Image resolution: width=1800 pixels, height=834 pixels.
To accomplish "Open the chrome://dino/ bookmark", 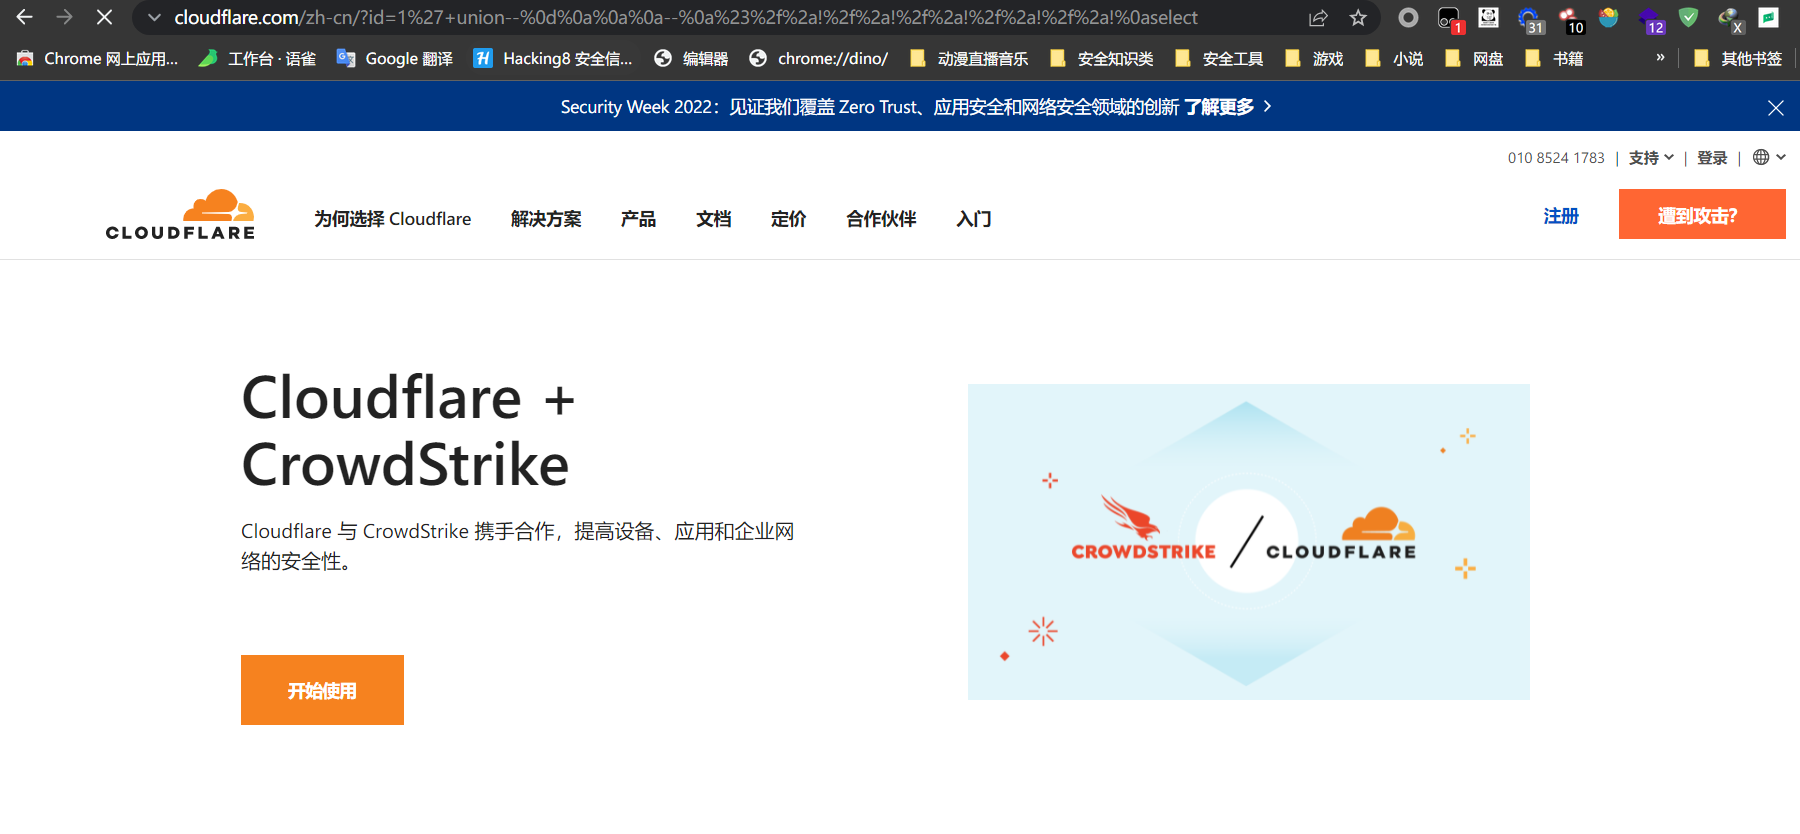I will pos(819,59).
